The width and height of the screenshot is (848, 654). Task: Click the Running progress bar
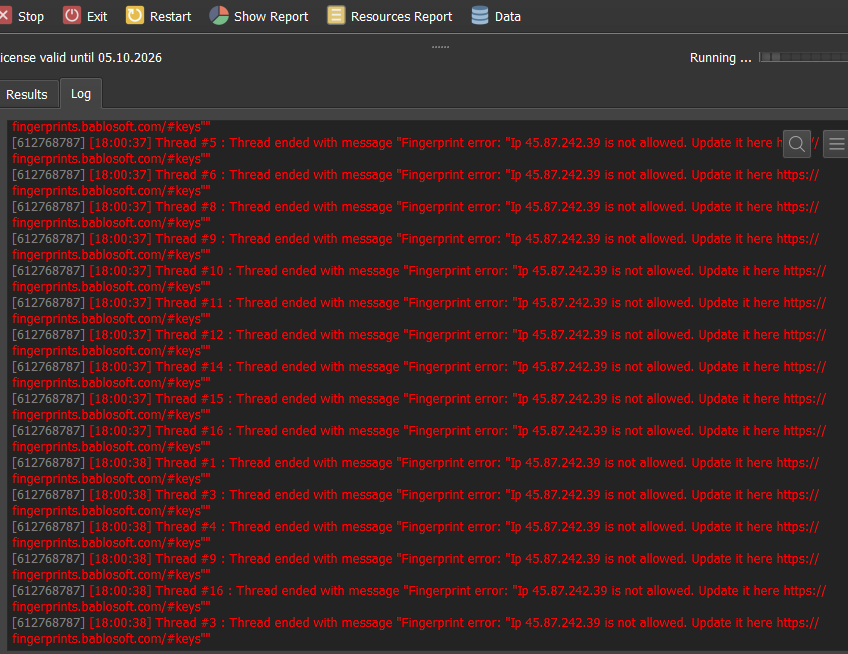[802, 58]
